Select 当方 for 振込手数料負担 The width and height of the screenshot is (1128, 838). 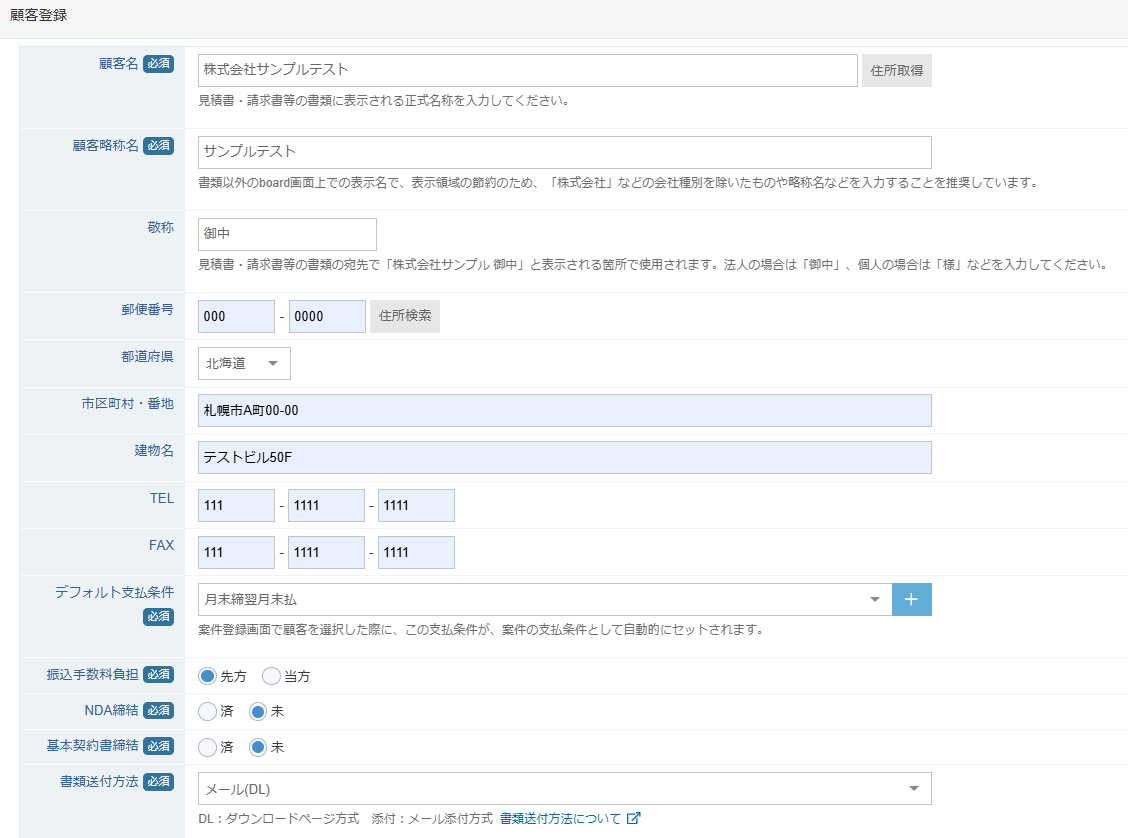[x=271, y=676]
